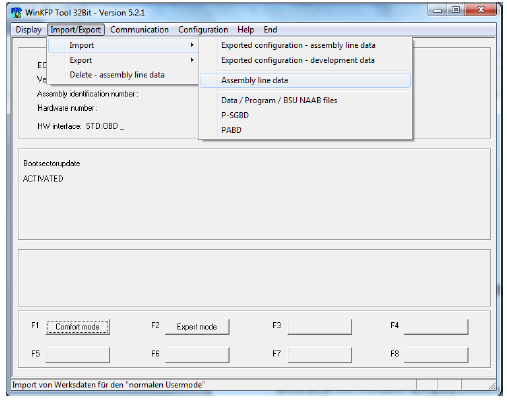Viewport: 507px width, 400px height.
Task: Click the ACTIVATED bootsector status text
Action: 43,179
